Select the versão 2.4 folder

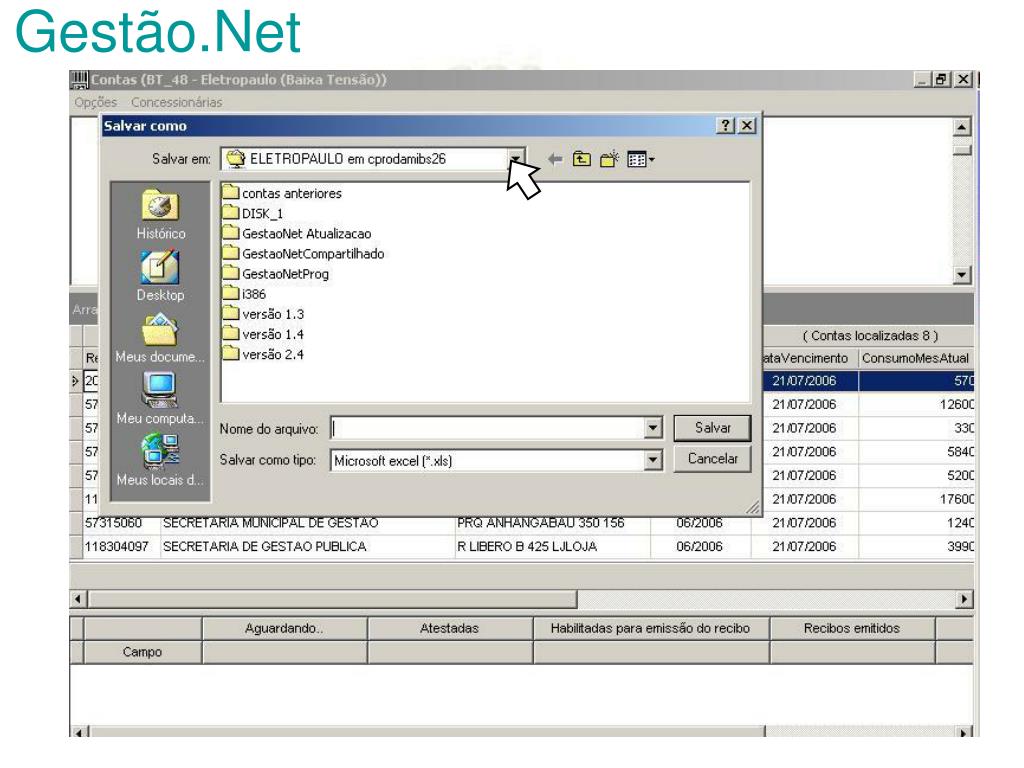pos(263,355)
